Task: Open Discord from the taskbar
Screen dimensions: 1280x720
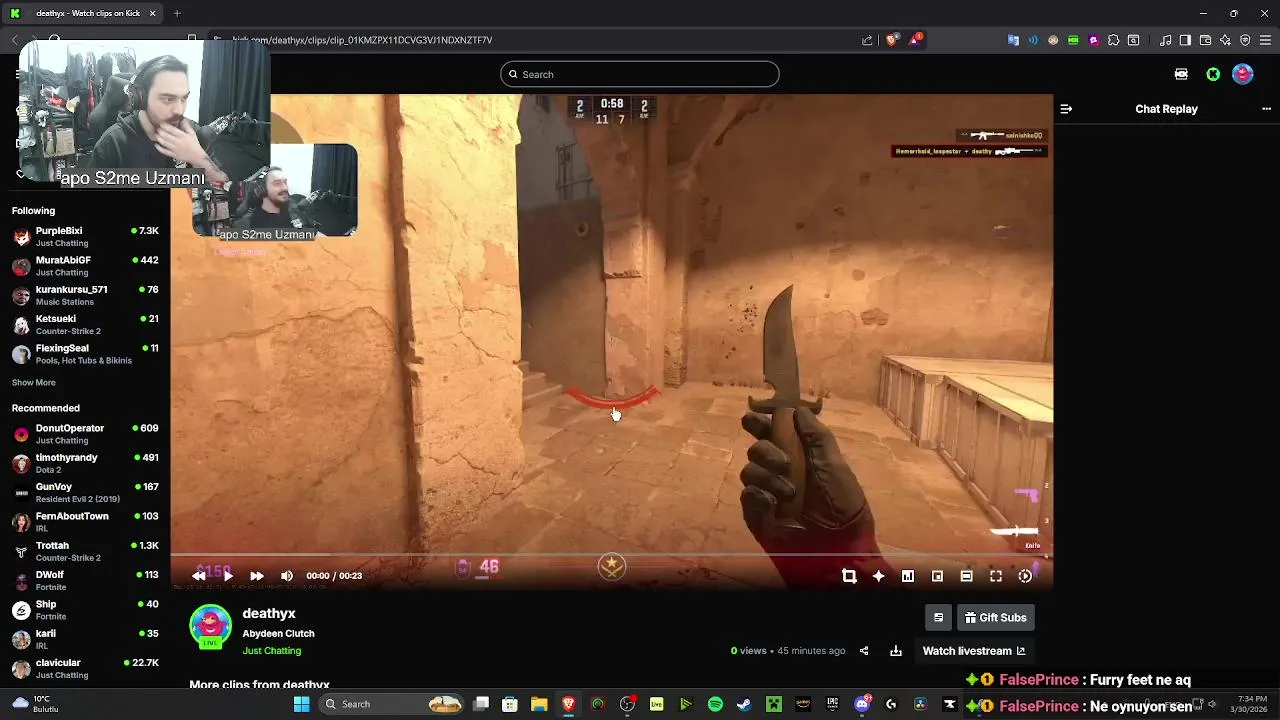Action: pos(862,704)
